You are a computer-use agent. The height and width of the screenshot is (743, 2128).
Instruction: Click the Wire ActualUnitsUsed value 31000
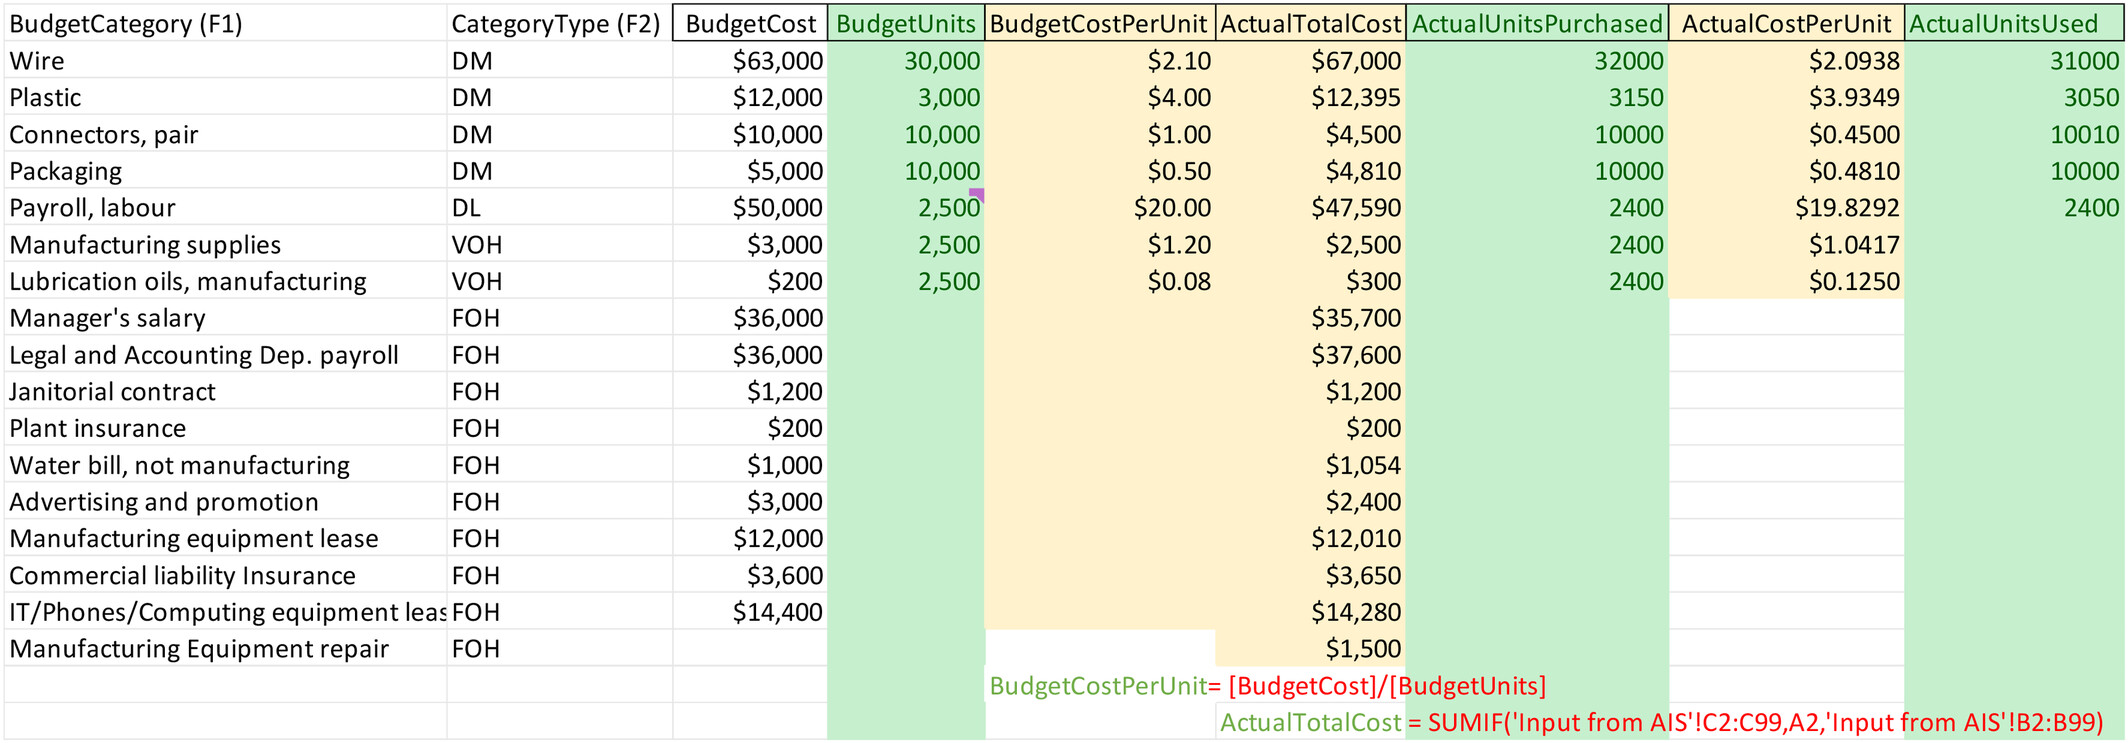(2013, 60)
